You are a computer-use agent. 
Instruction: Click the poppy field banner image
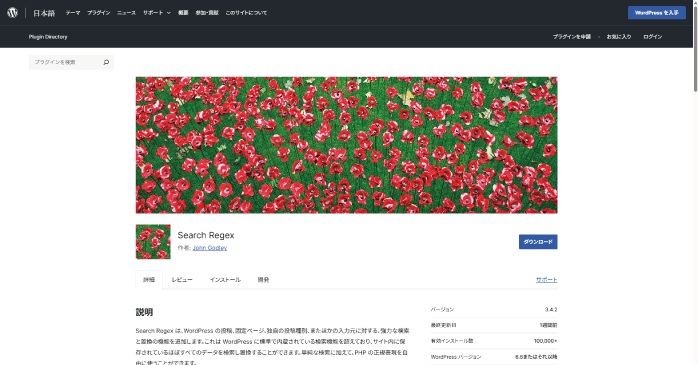(x=346, y=145)
